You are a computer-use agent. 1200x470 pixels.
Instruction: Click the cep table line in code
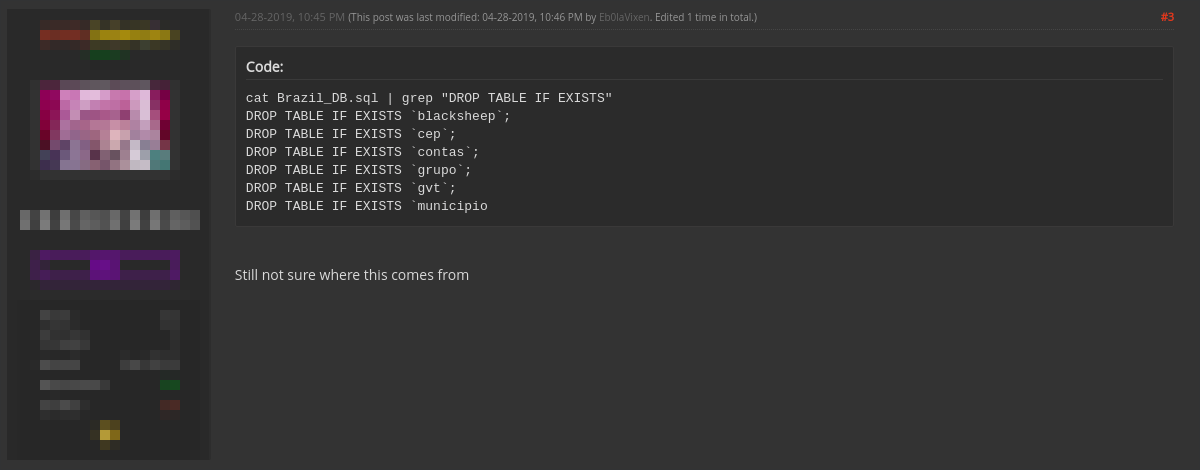pyautogui.click(x=351, y=134)
